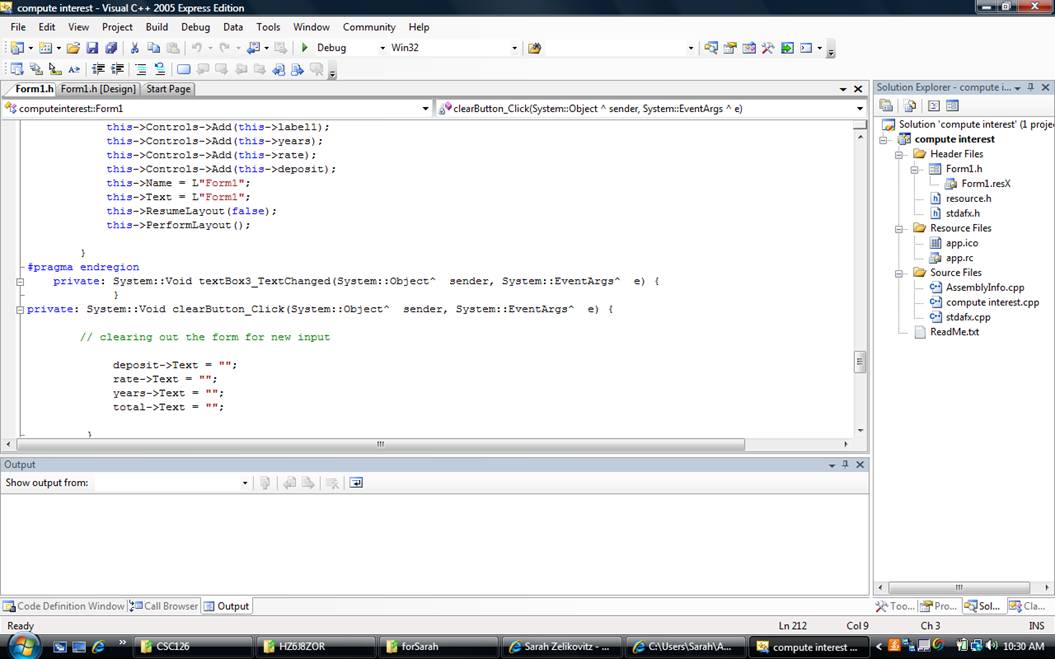Select compute interest.cpp in Solution Explorer
This screenshot has width=1055, height=659.
(x=988, y=302)
